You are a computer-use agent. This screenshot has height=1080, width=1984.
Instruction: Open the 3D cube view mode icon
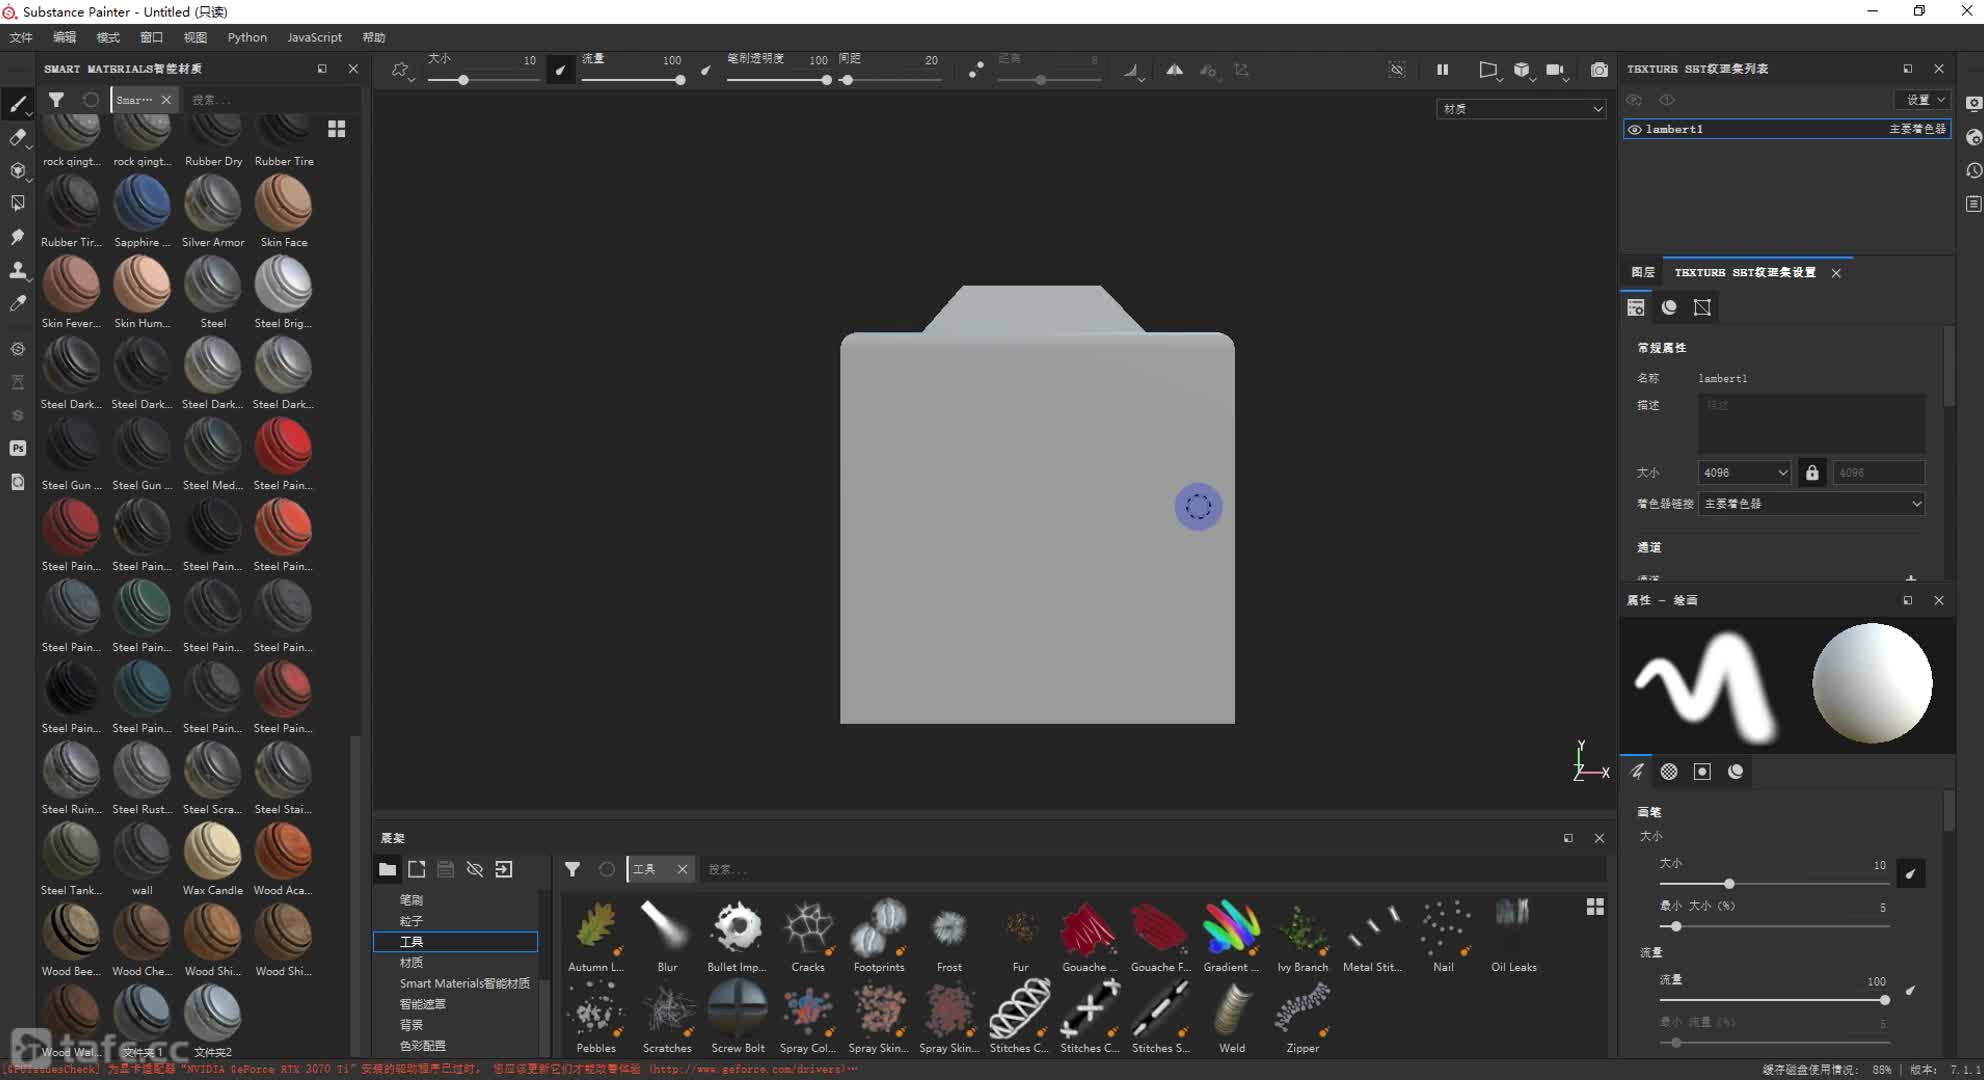point(1522,70)
